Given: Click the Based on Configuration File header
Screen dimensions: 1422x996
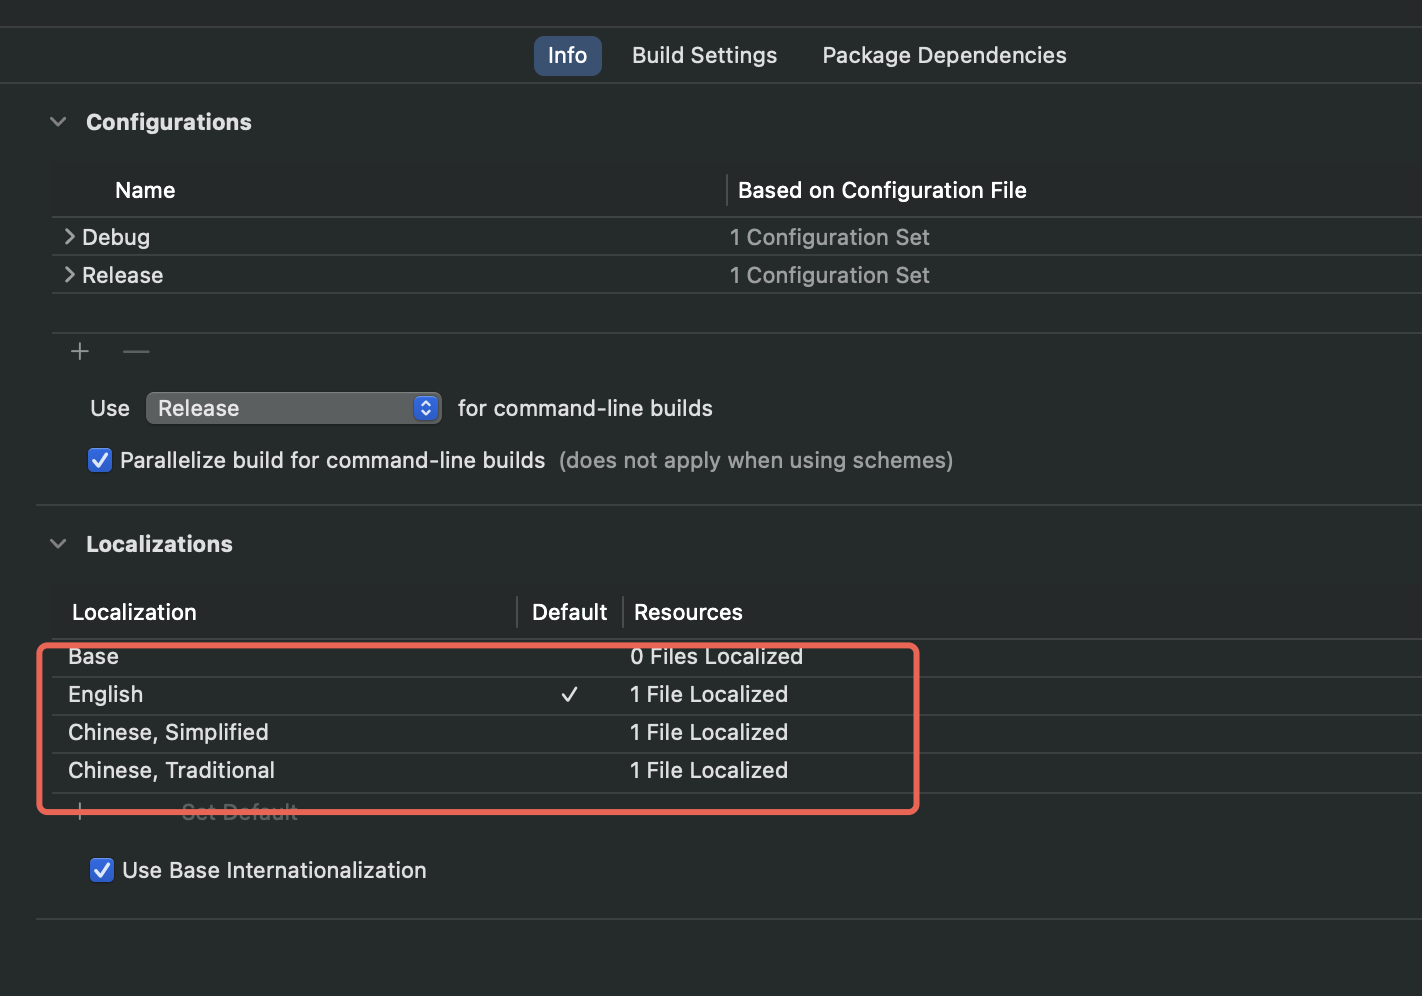Looking at the screenshot, I should (882, 191).
